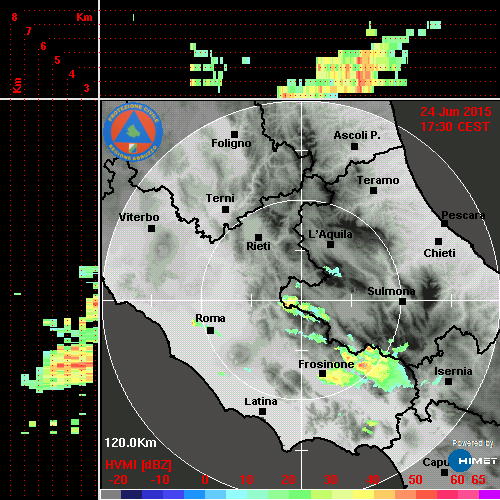Click the '50' value on dBZ scale
This screenshot has width=500, height=500.
tap(415, 480)
